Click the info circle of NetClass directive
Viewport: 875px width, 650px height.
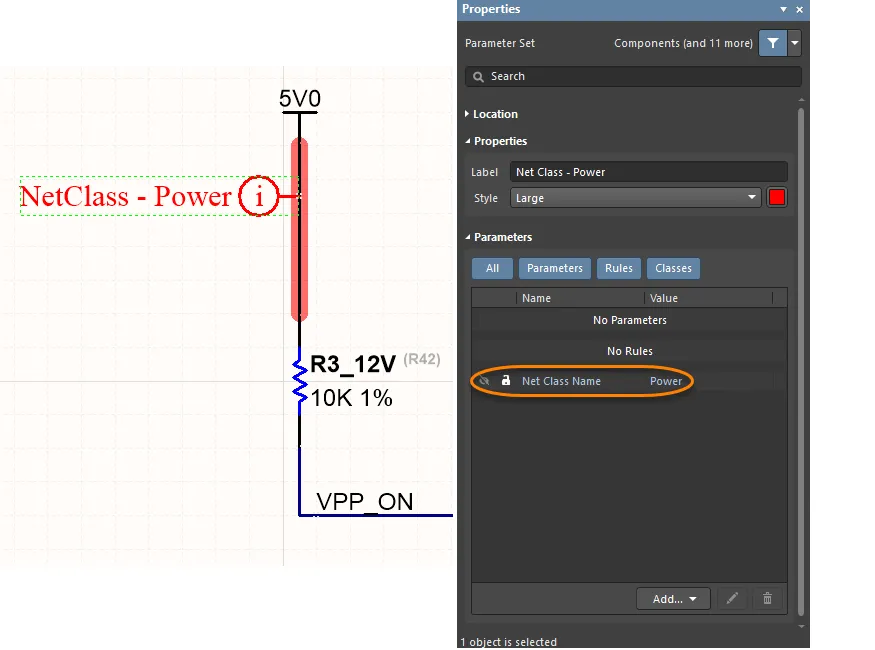tap(258, 196)
